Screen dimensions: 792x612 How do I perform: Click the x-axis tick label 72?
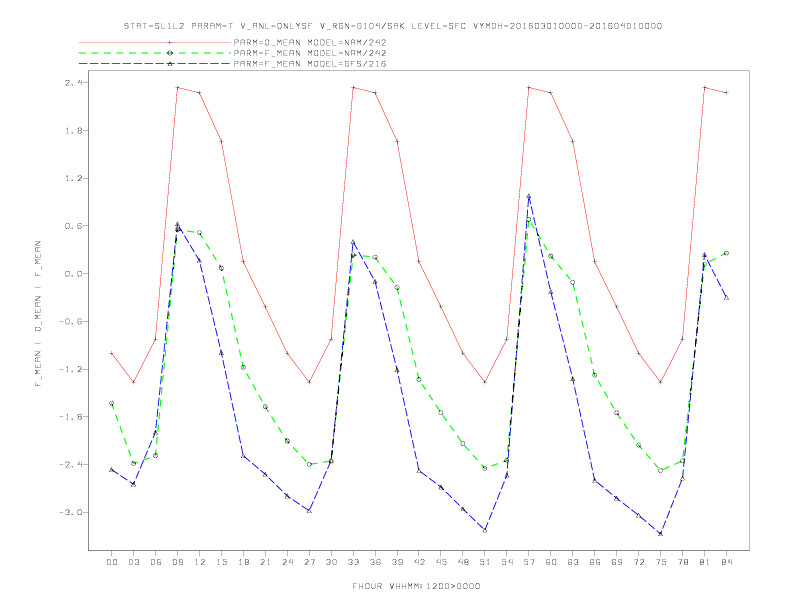tap(638, 562)
